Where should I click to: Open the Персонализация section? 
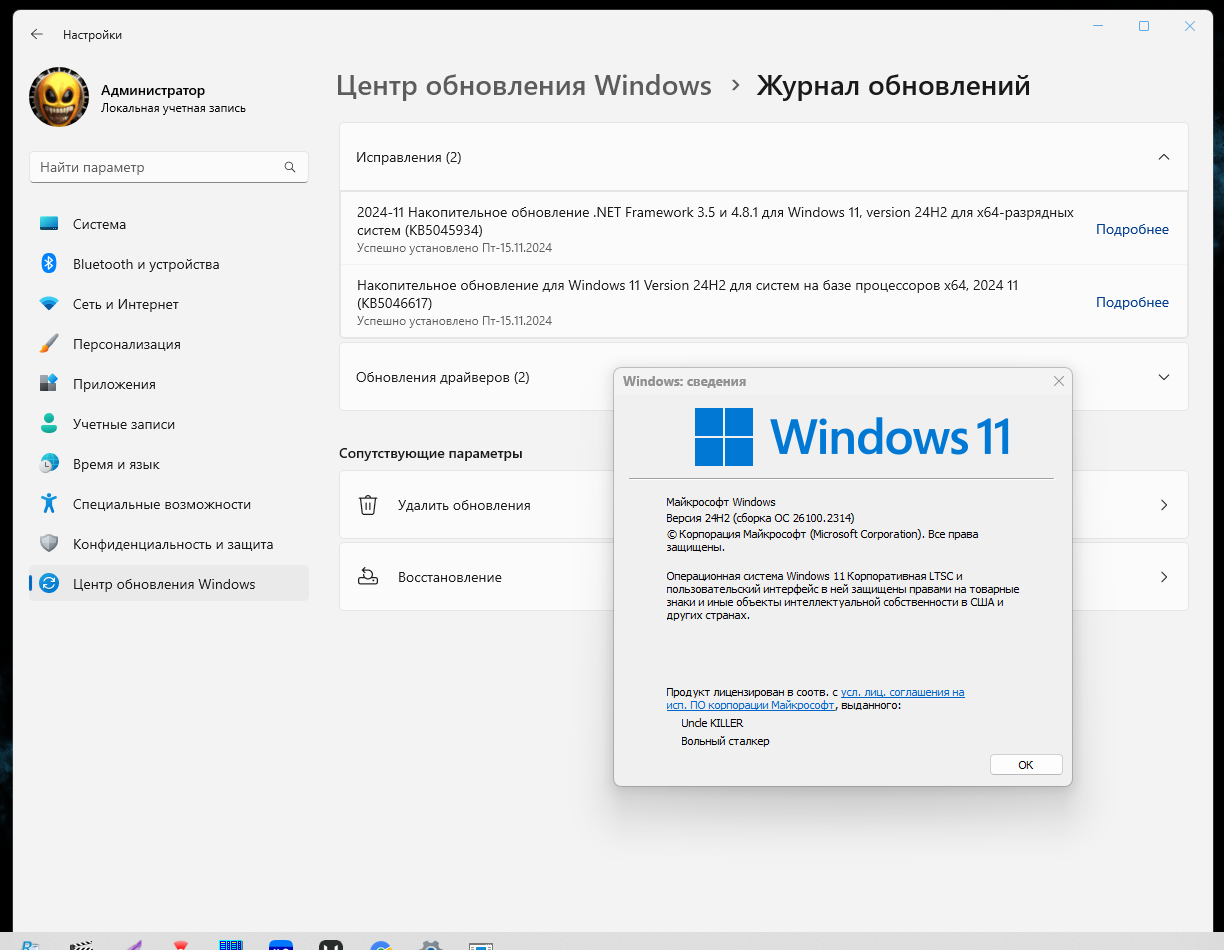coord(169,344)
